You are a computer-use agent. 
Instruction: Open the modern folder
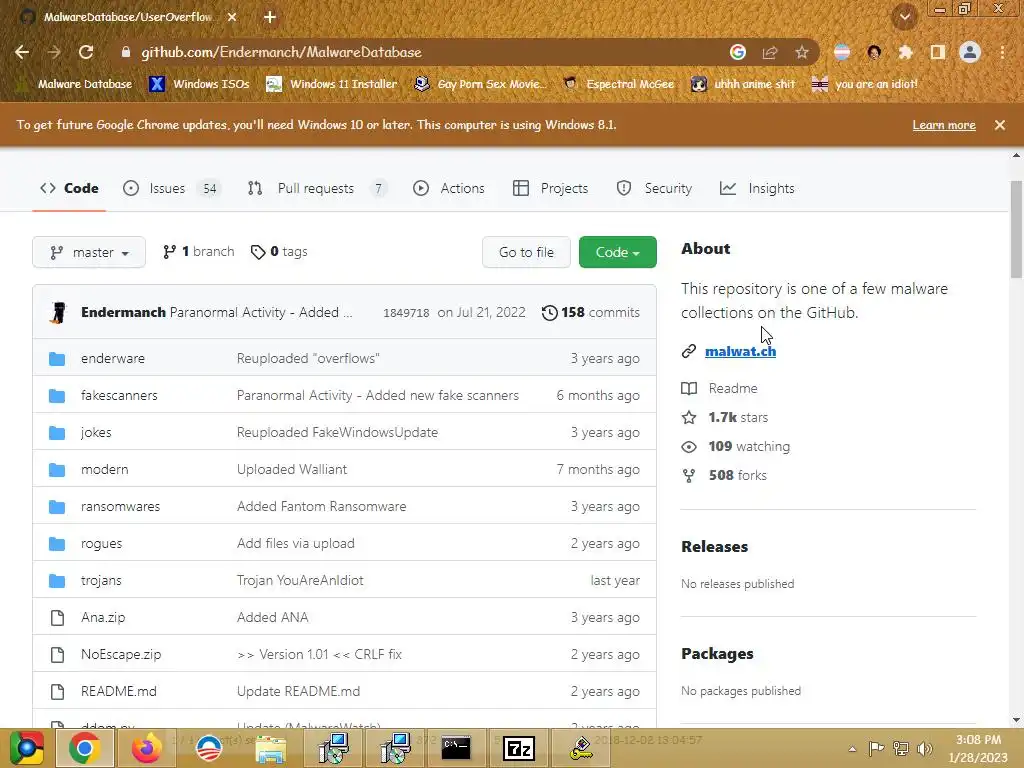click(x=104, y=469)
